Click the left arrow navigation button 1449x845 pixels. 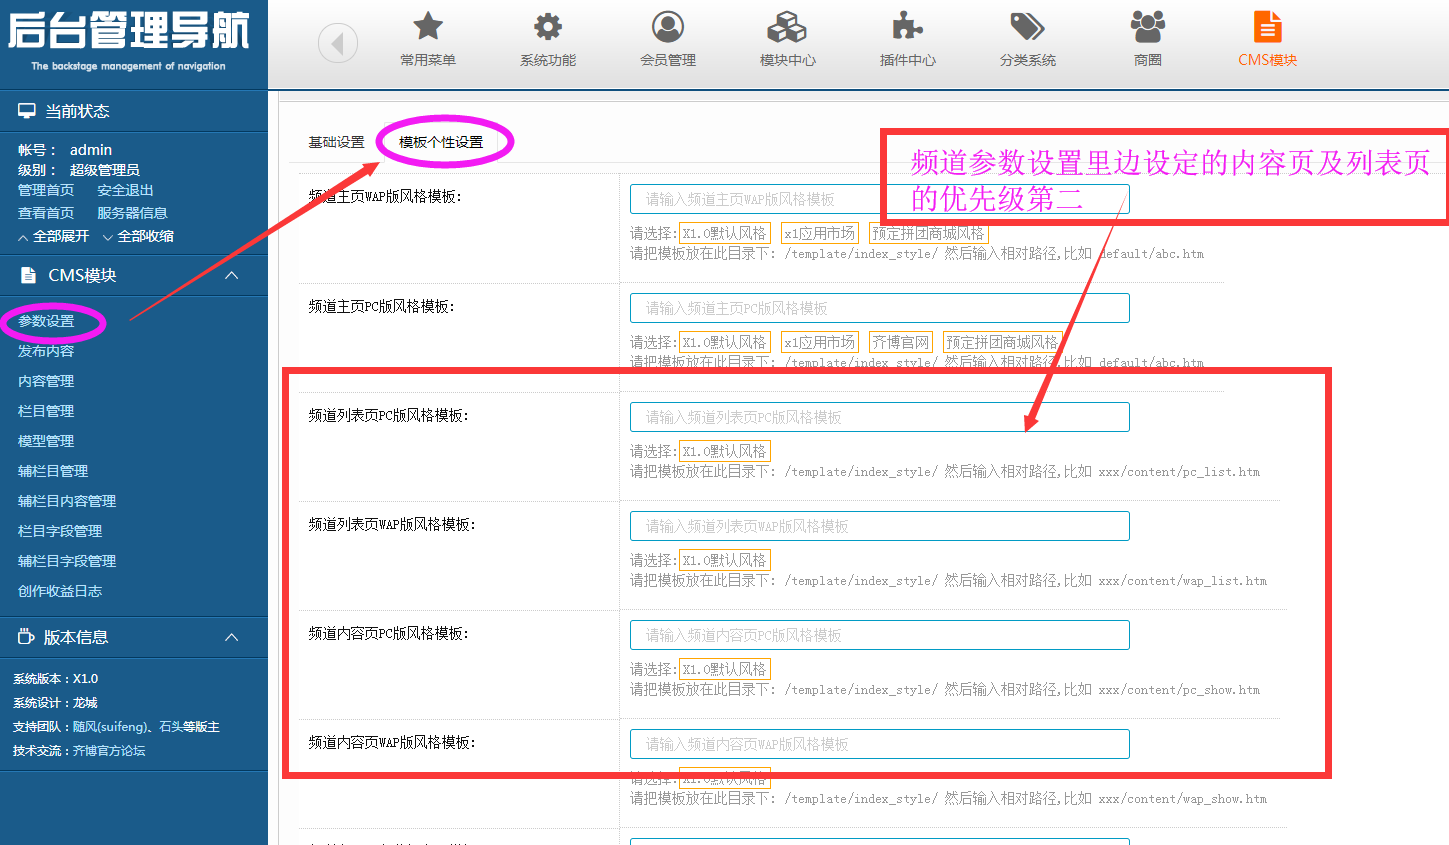click(338, 43)
